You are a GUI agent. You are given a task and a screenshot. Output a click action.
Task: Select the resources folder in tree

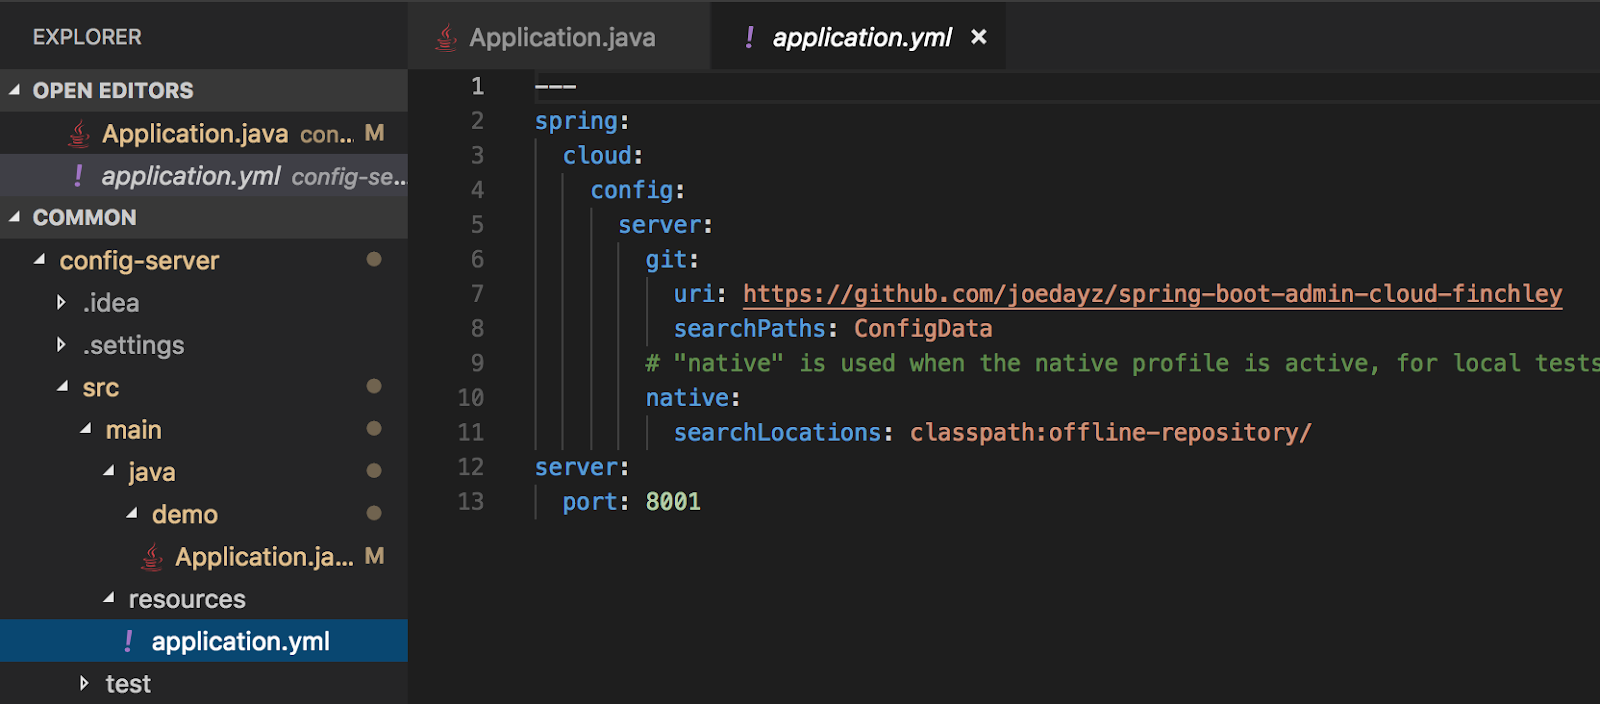[187, 599]
